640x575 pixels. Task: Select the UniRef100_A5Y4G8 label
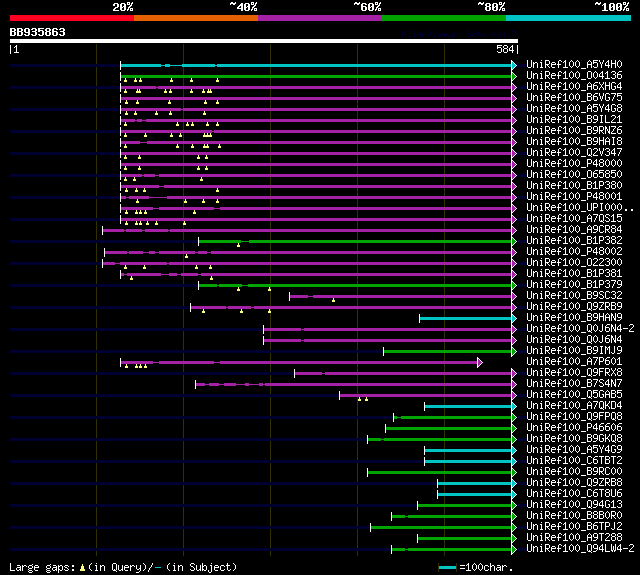(x=574, y=109)
